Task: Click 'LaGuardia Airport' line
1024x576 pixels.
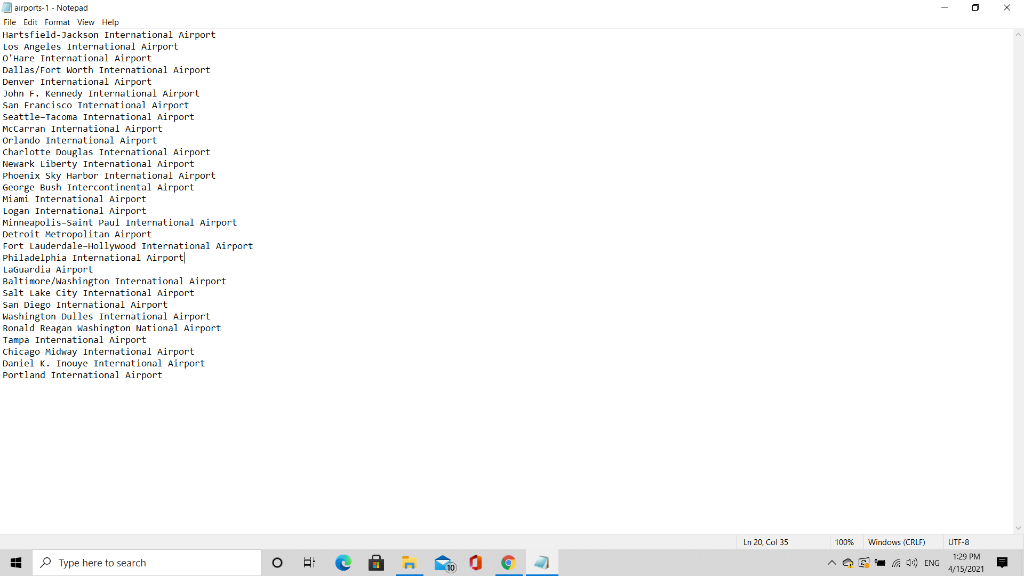Action: pos(47,270)
